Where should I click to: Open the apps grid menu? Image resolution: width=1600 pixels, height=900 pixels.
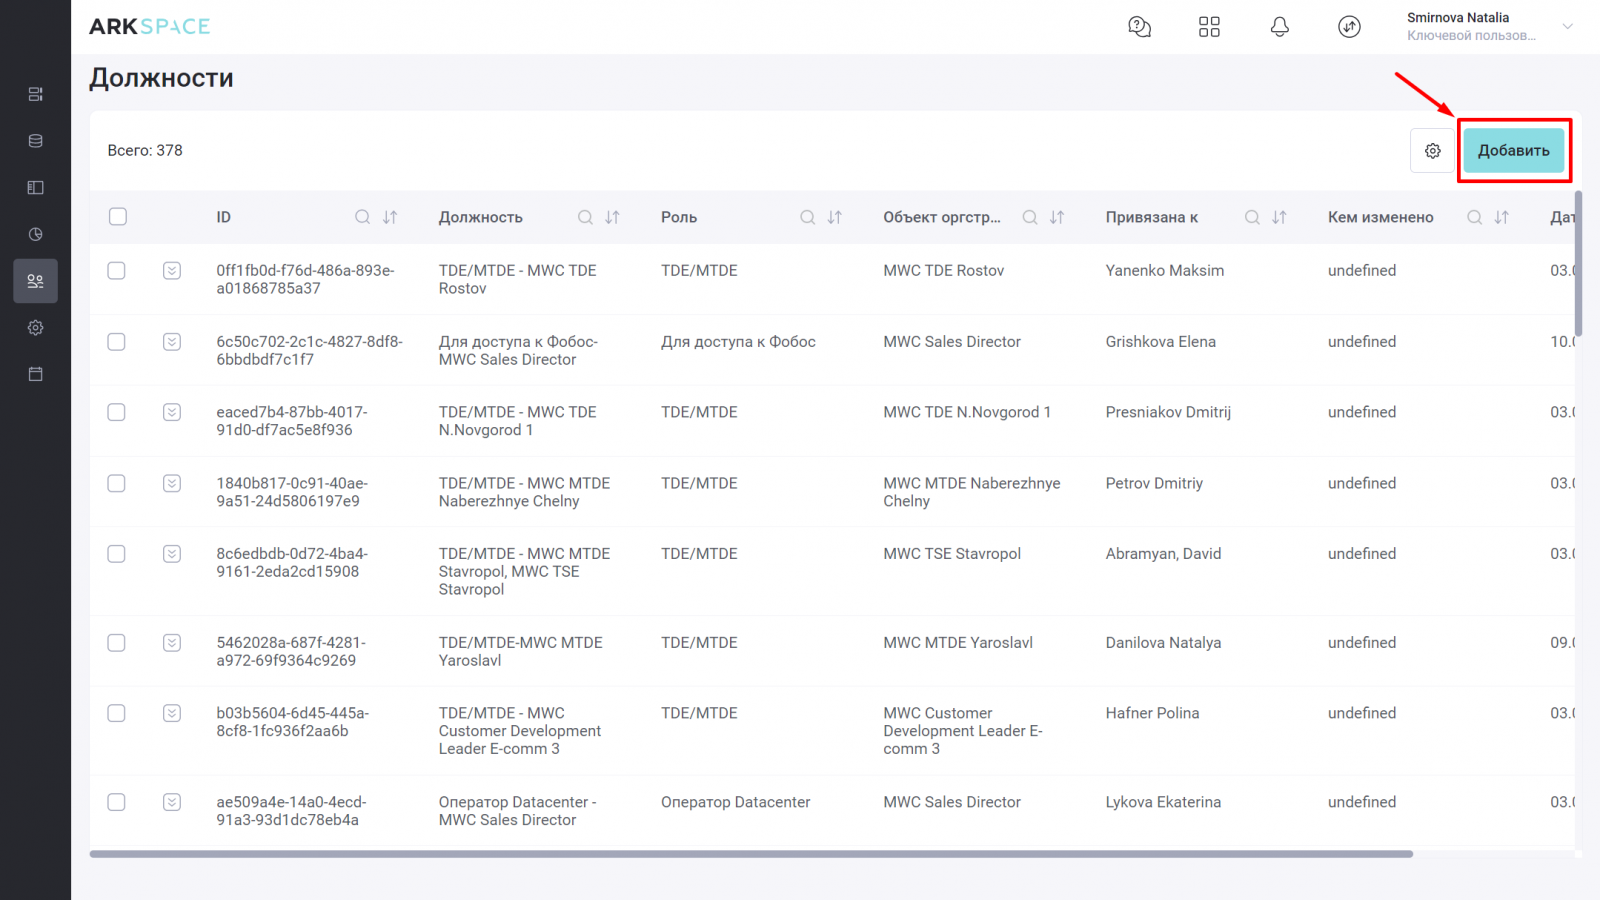pyautogui.click(x=1209, y=27)
